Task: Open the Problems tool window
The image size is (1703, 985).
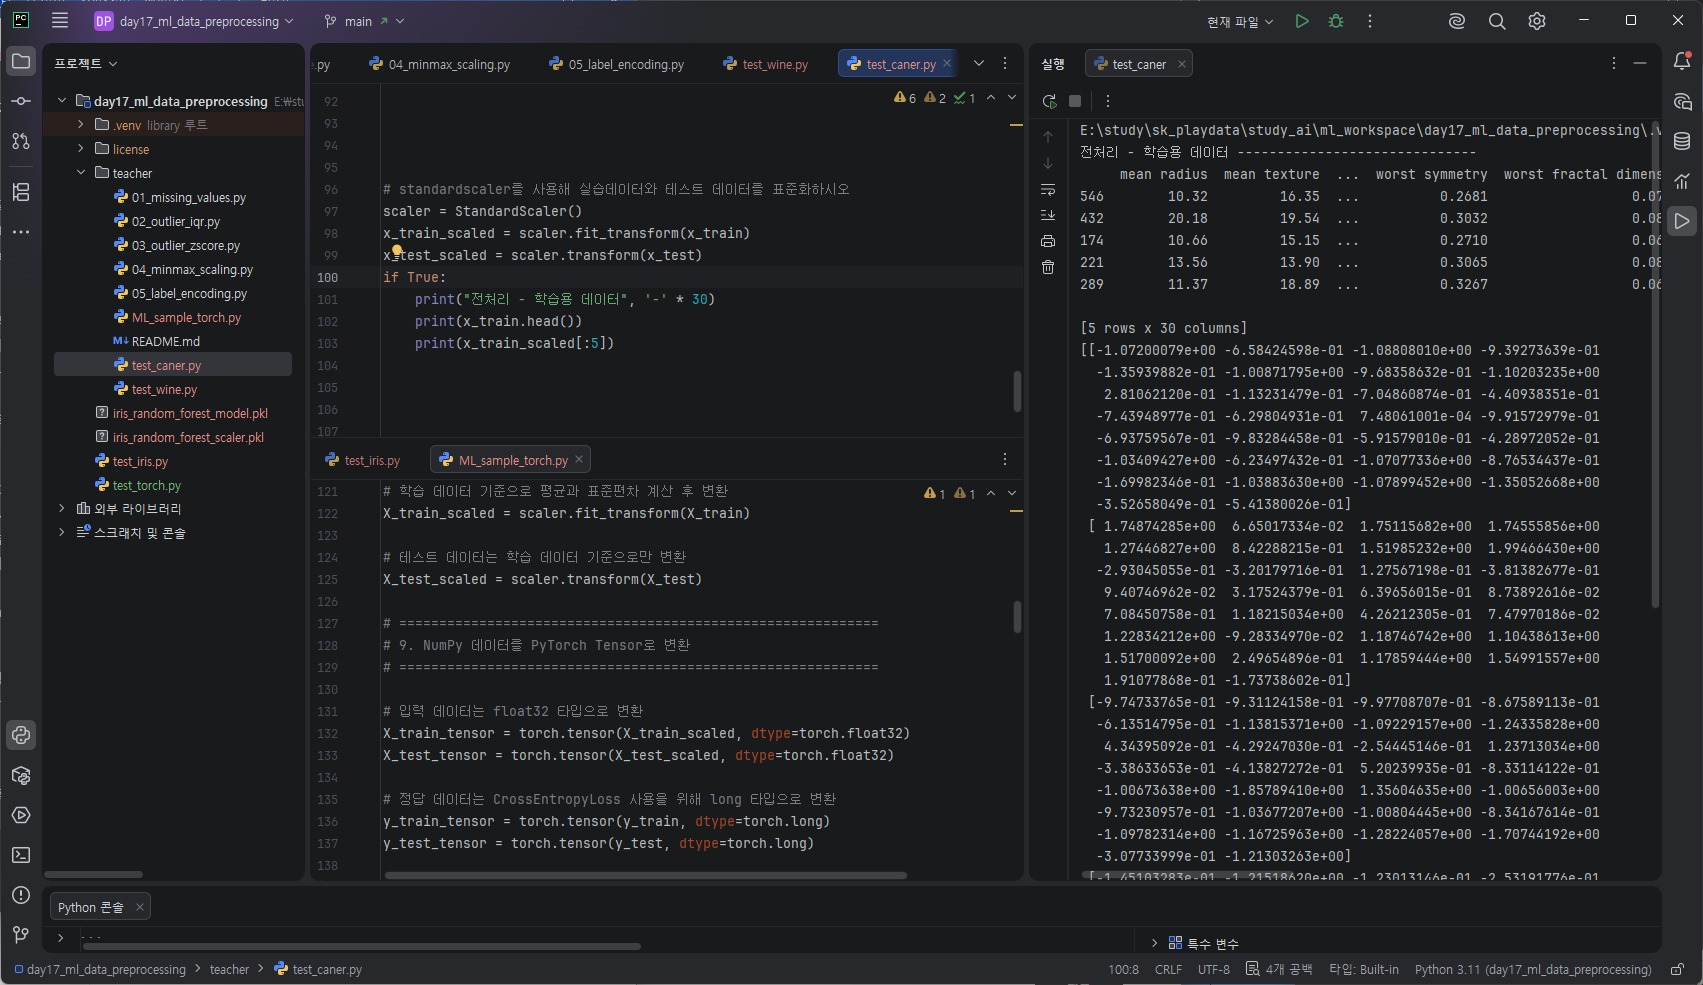Action: point(21,895)
